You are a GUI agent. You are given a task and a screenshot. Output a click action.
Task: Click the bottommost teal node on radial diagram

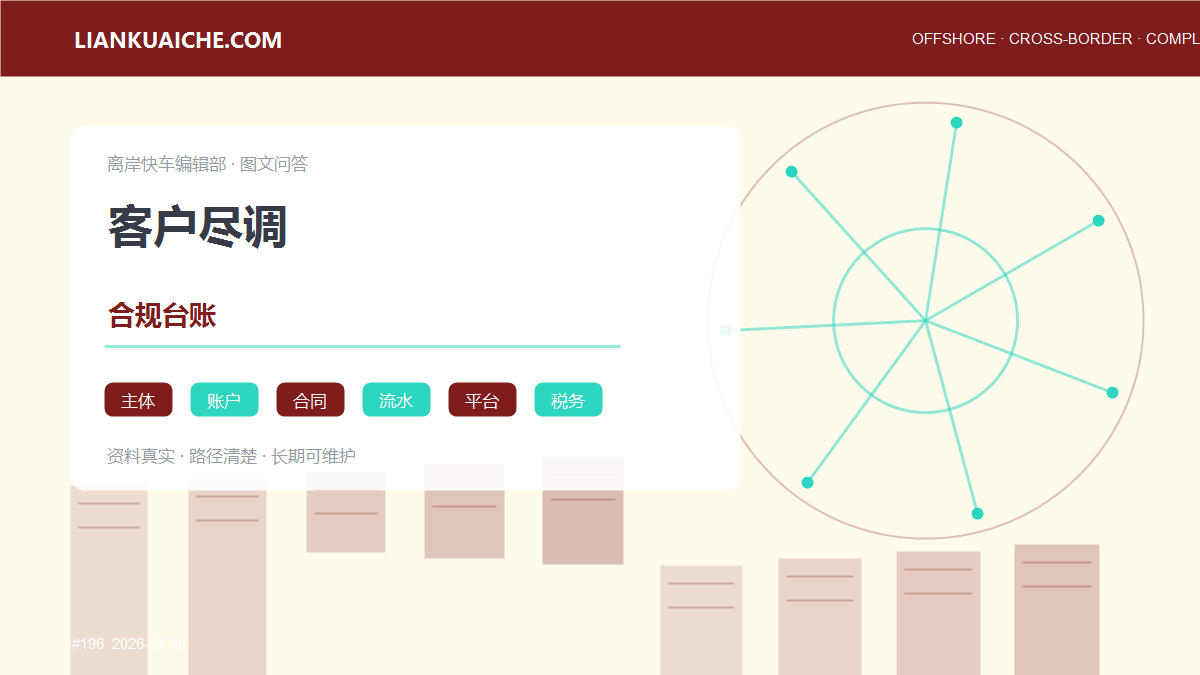[x=977, y=514]
